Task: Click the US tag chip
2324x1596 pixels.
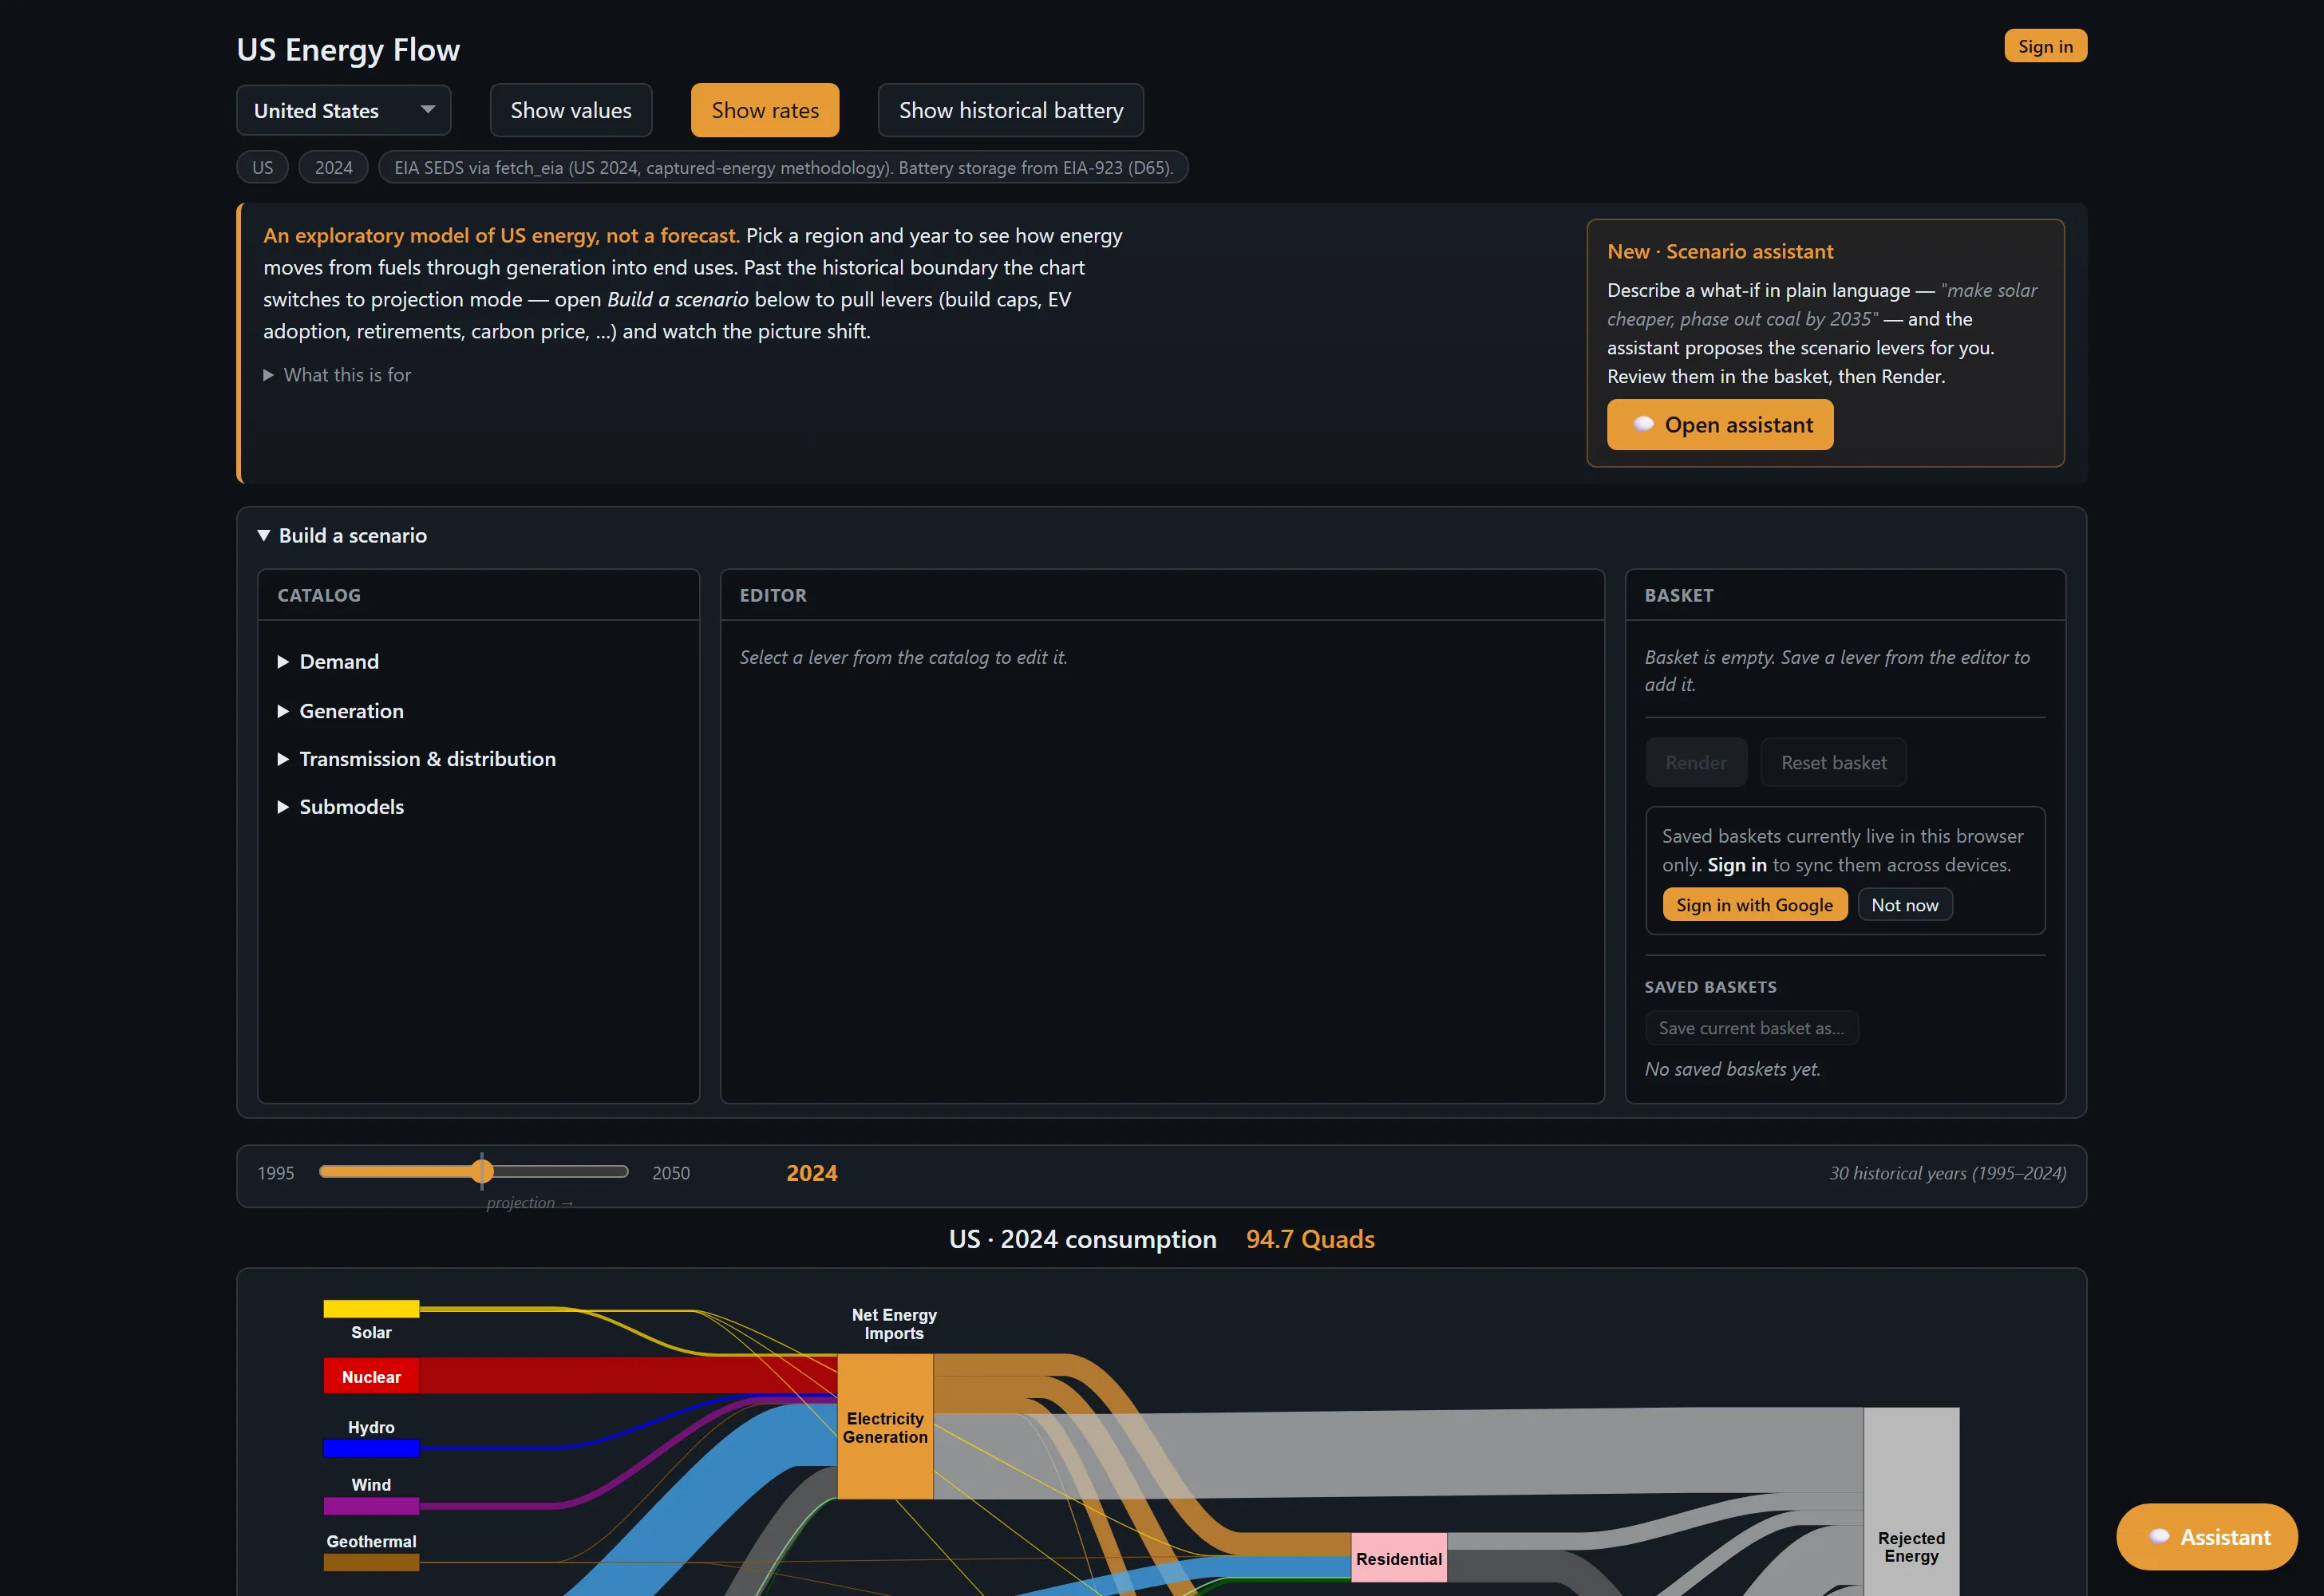Action: [262, 167]
